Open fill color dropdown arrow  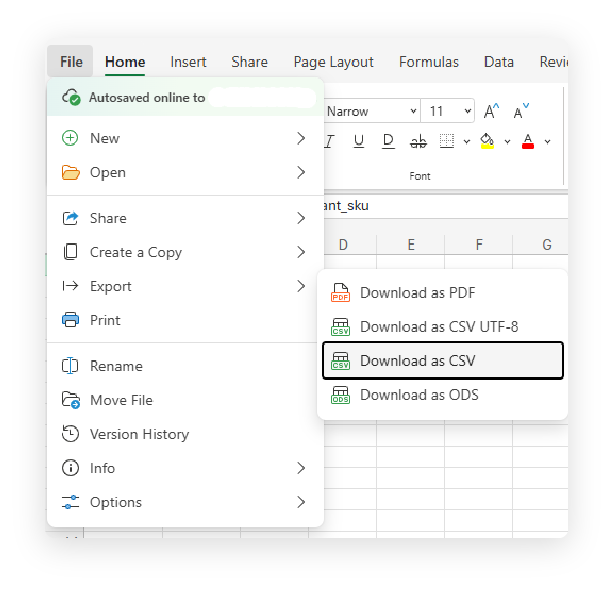pyautogui.click(x=507, y=142)
